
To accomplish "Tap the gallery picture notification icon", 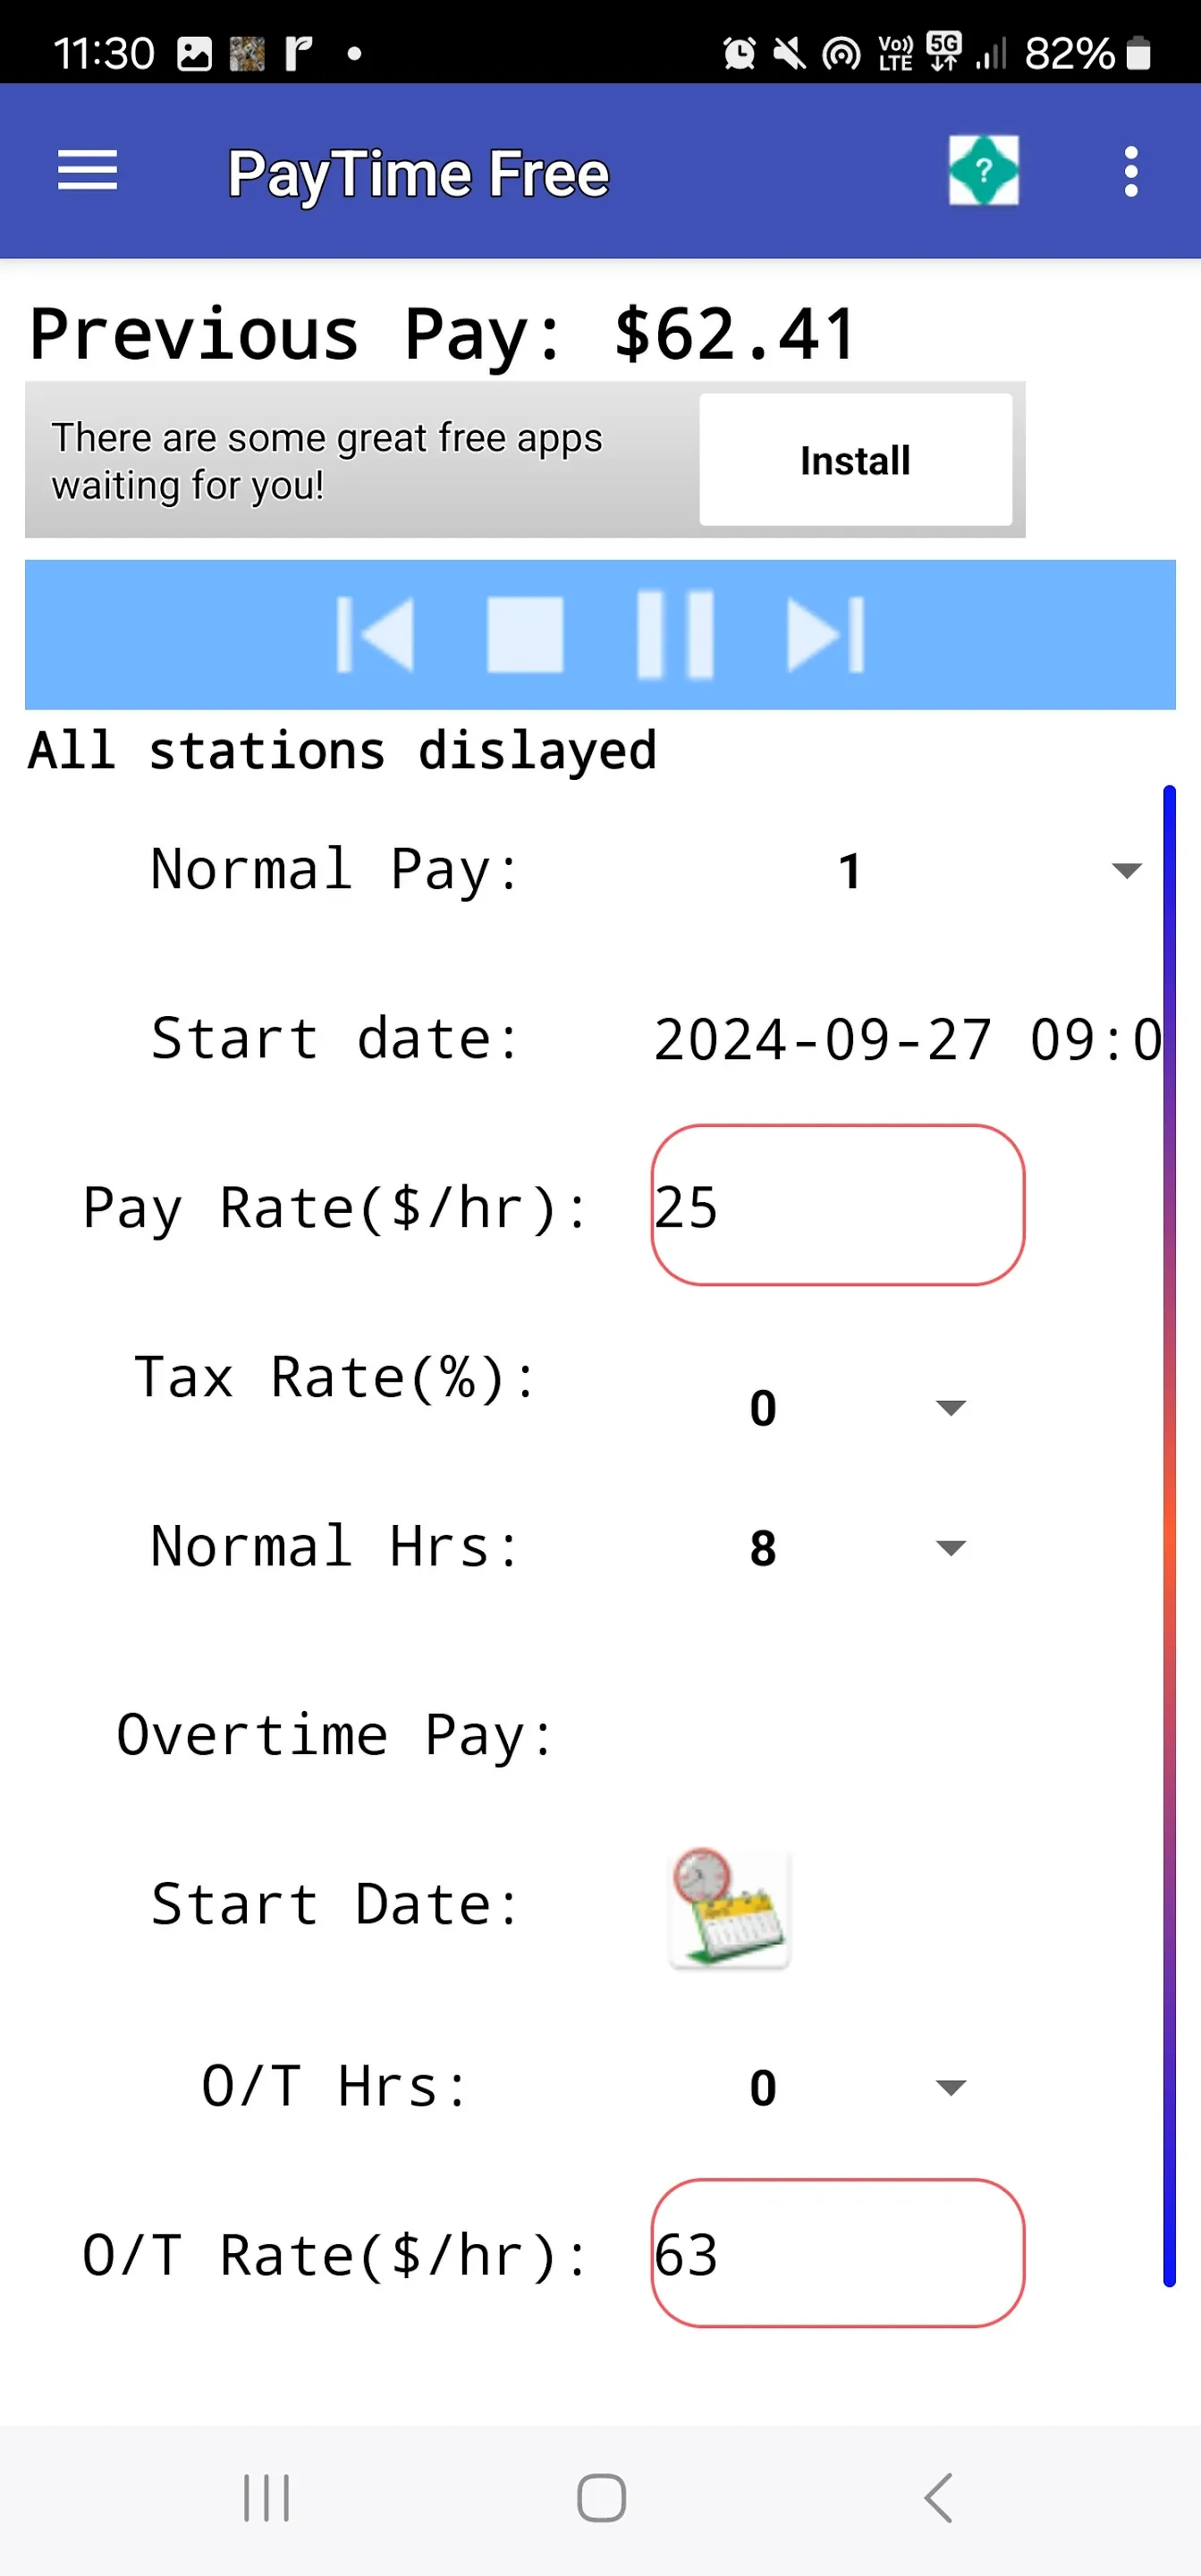I will click(x=194, y=53).
